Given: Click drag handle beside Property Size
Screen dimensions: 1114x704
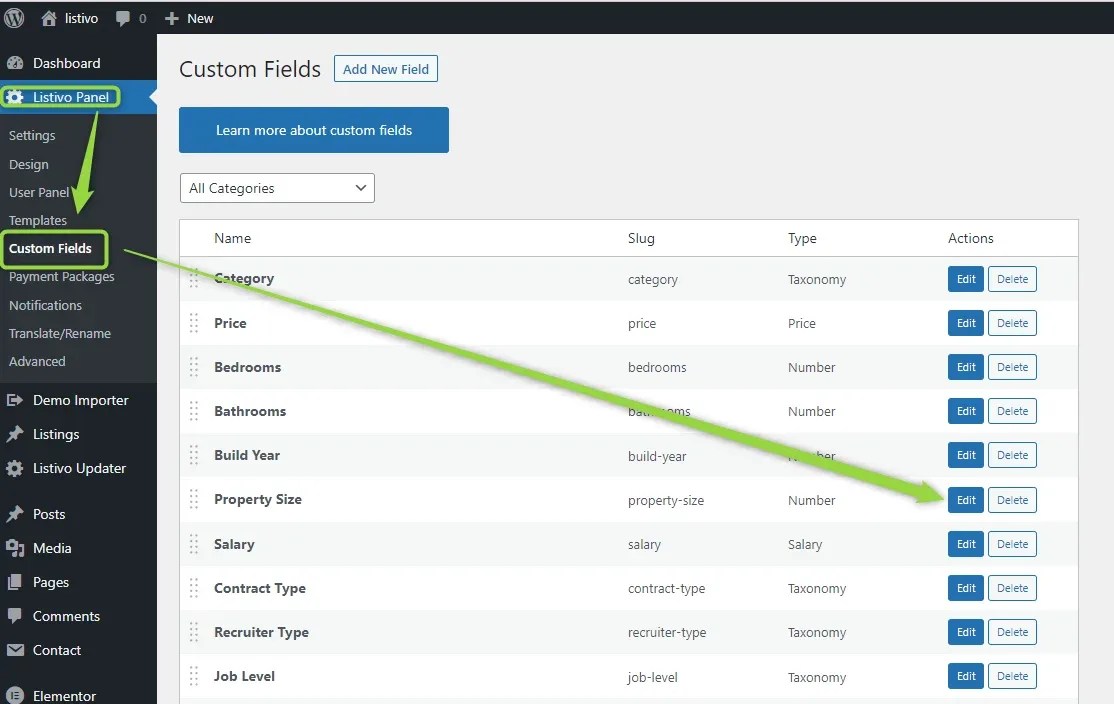Looking at the screenshot, I should point(194,499).
